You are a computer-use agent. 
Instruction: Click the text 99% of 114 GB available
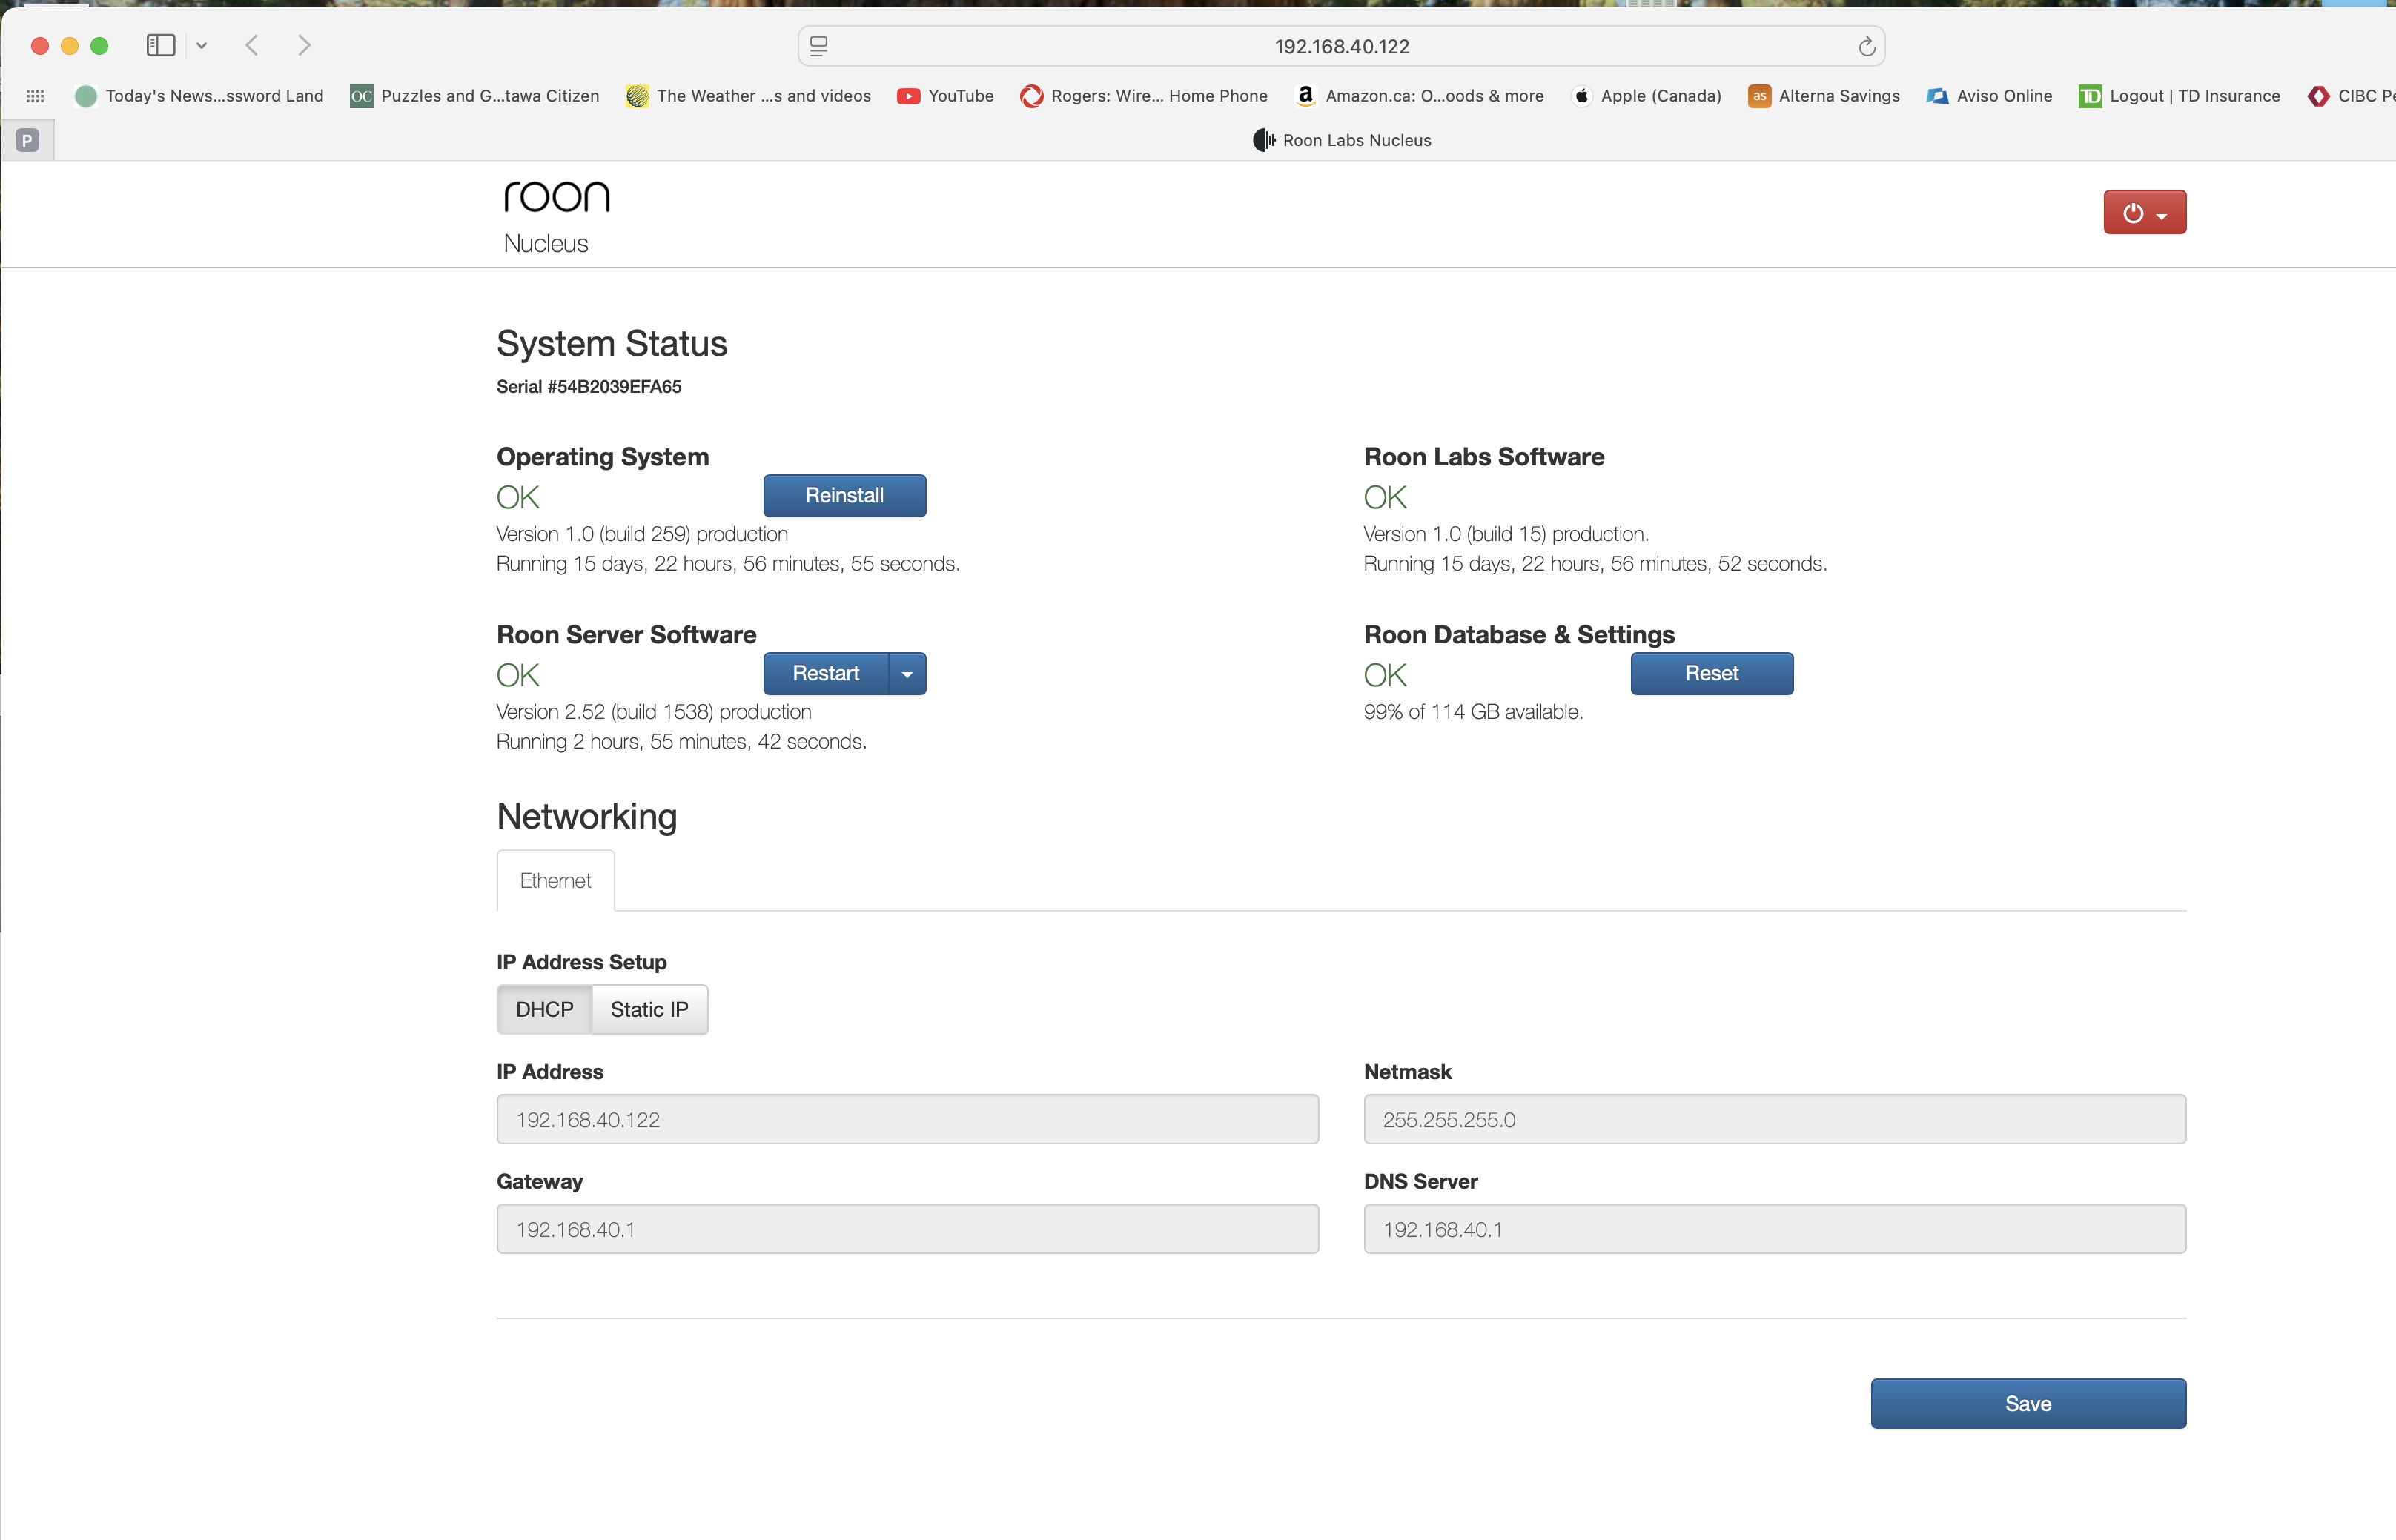(1473, 712)
